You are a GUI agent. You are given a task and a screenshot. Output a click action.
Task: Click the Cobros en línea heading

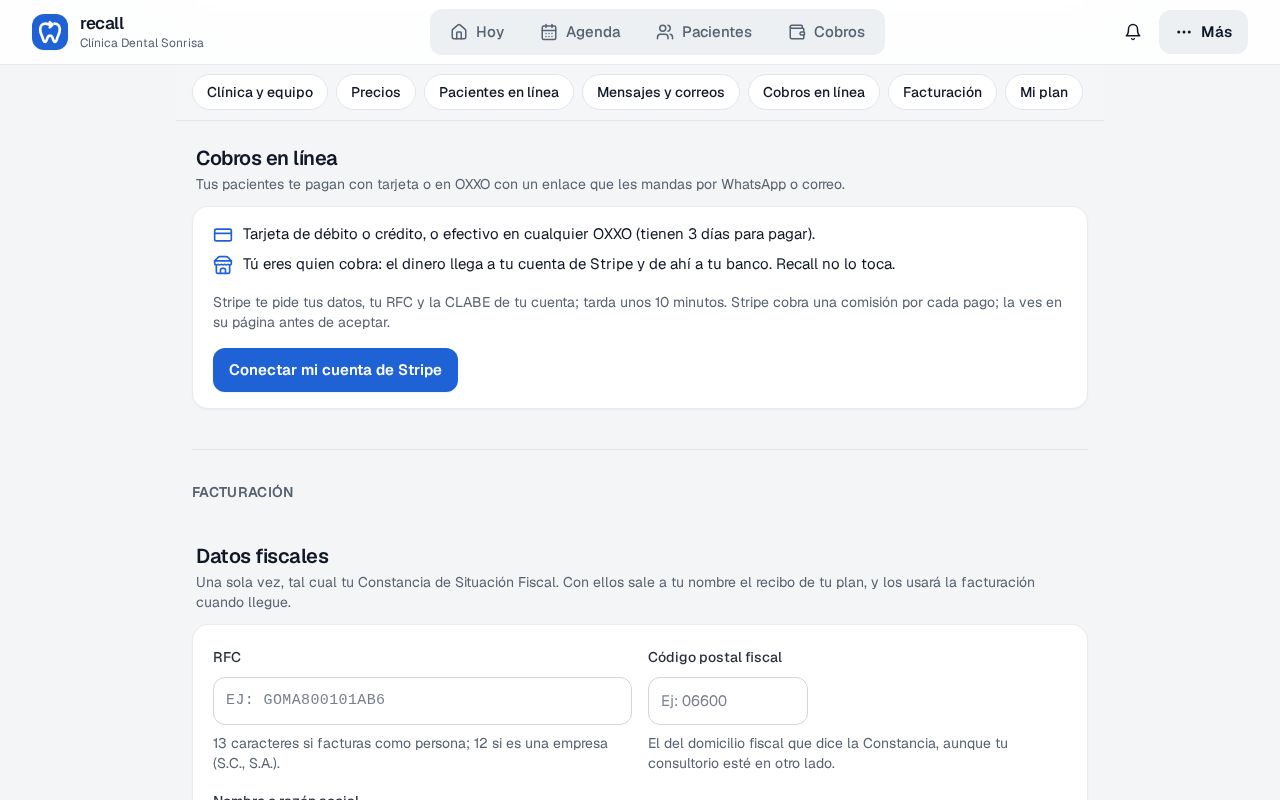coord(267,158)
